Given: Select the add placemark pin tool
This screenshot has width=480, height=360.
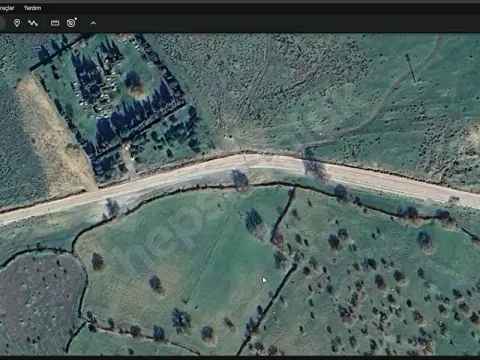Looking at the screenshot, I should coord(17,23).
